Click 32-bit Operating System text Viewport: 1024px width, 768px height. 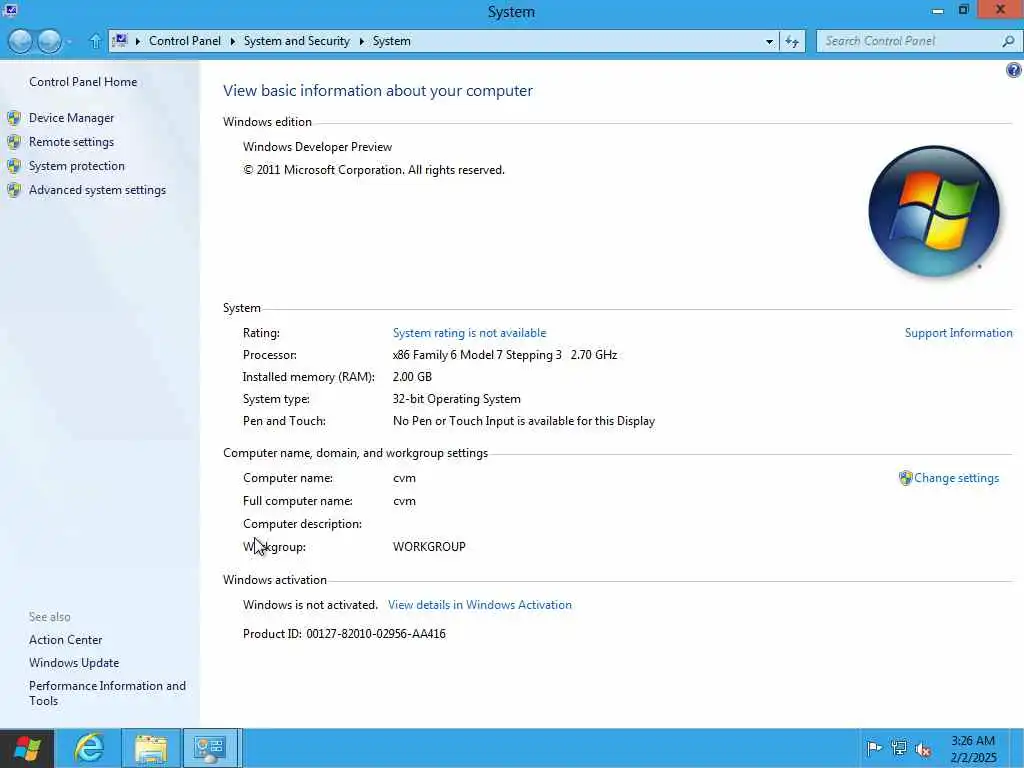tap(456, 399)
